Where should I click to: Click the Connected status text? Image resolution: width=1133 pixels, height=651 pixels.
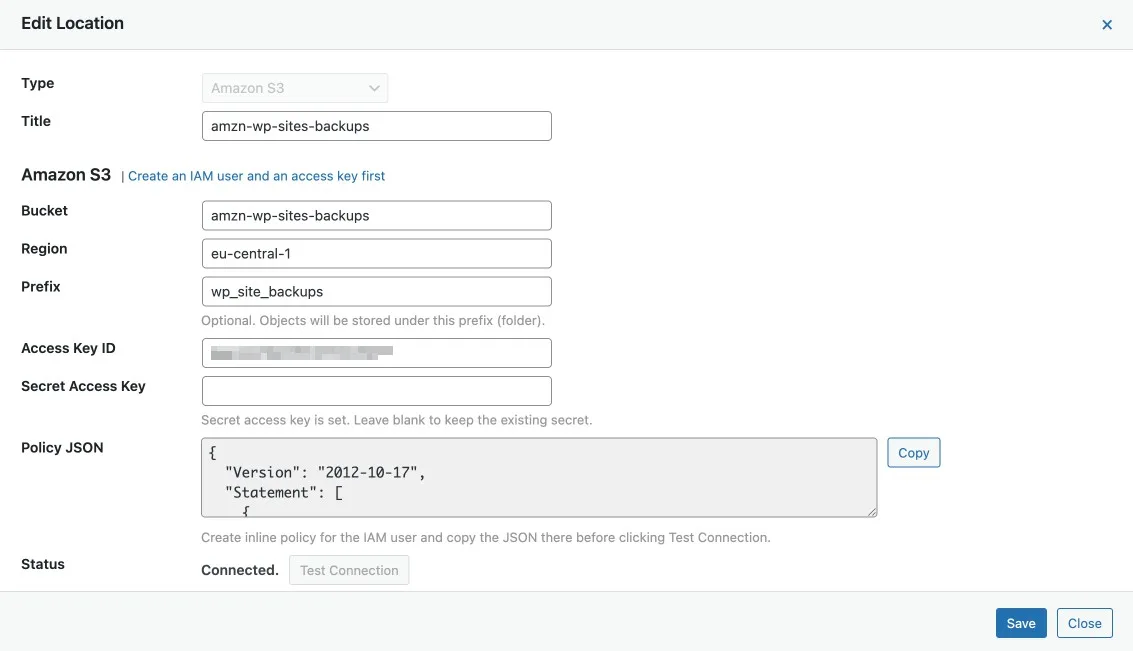tap(240, 570)
